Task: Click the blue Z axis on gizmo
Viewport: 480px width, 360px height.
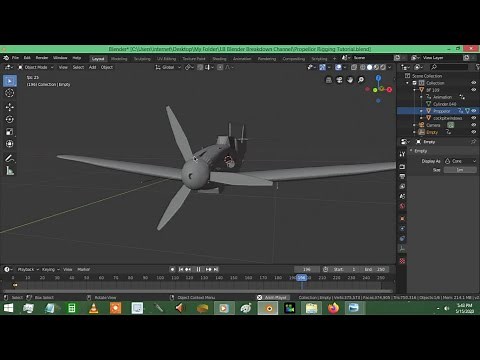Action: coord(378,78)
